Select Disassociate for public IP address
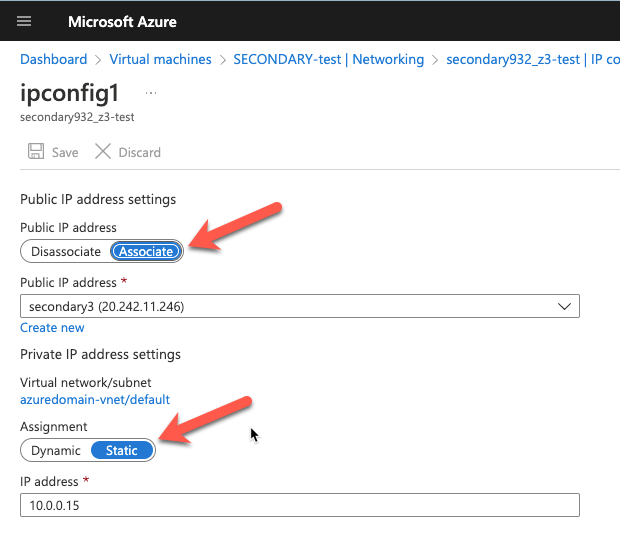 coord(66,252)
